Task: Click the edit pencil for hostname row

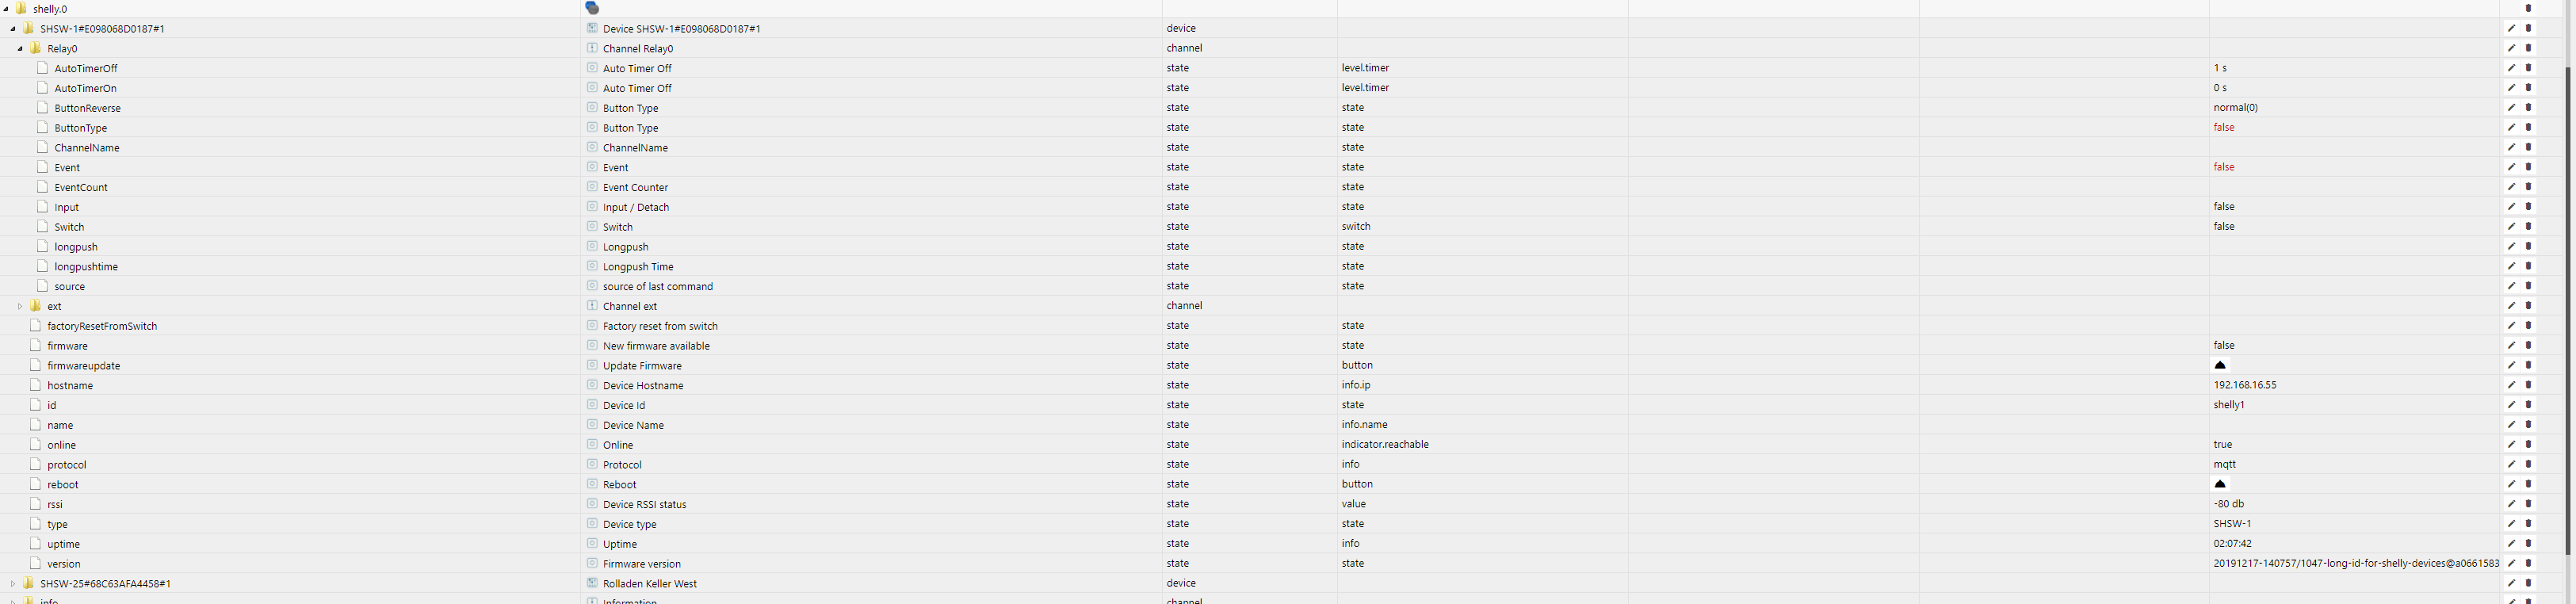Action: (x=2510, y=385)
